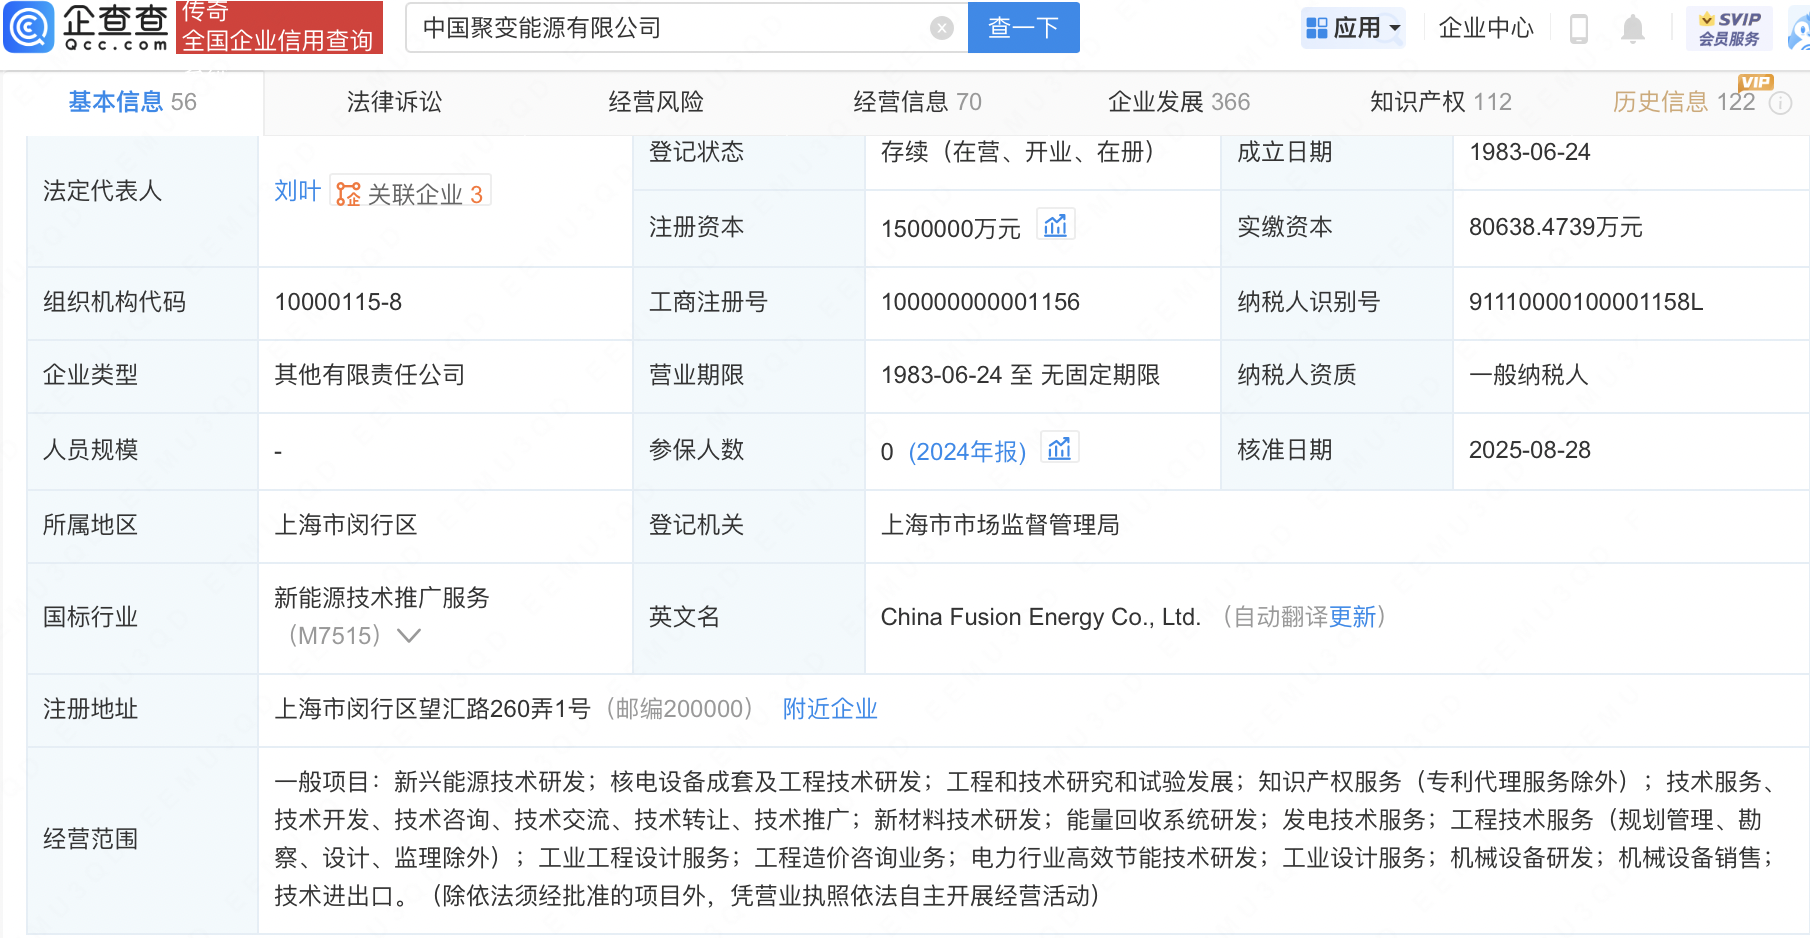Expand the 新能源技术推广服务 industry chevron
Image resolution: width=1810 pixels, height=938 pixels.
409,636
